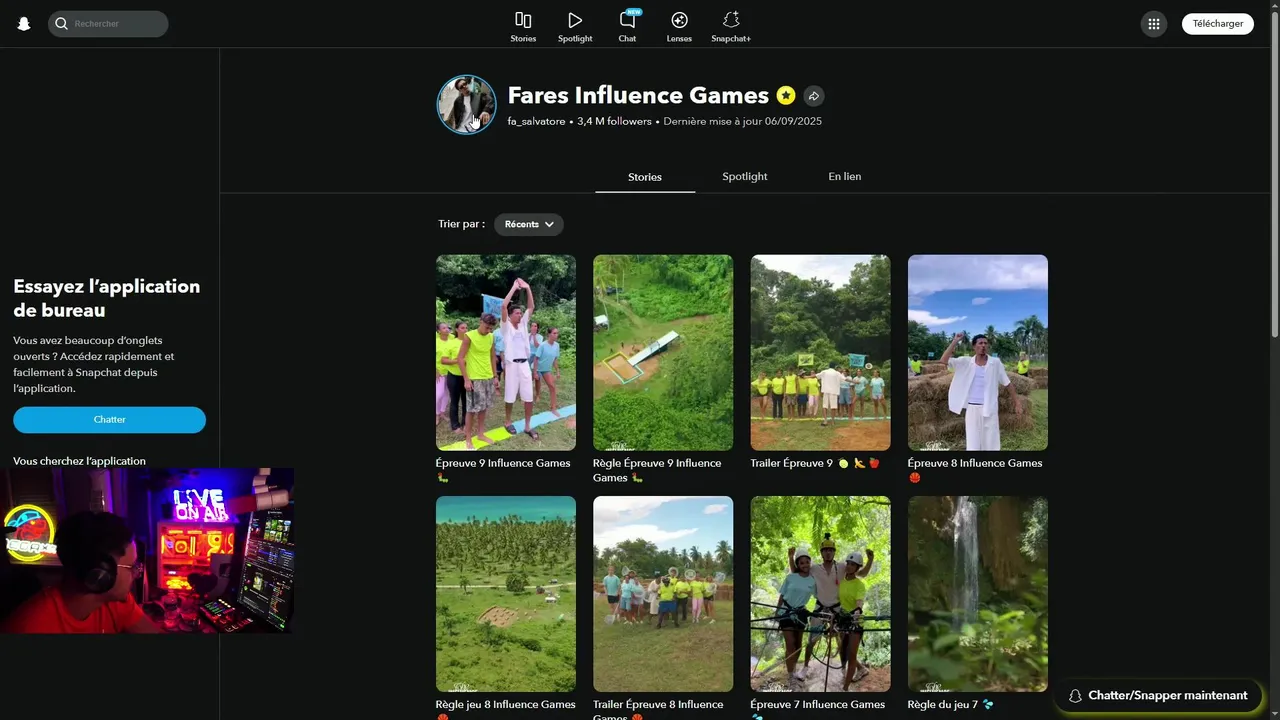Click the blue Chatter button
1280x720 pixels.
tap(109, 419)
